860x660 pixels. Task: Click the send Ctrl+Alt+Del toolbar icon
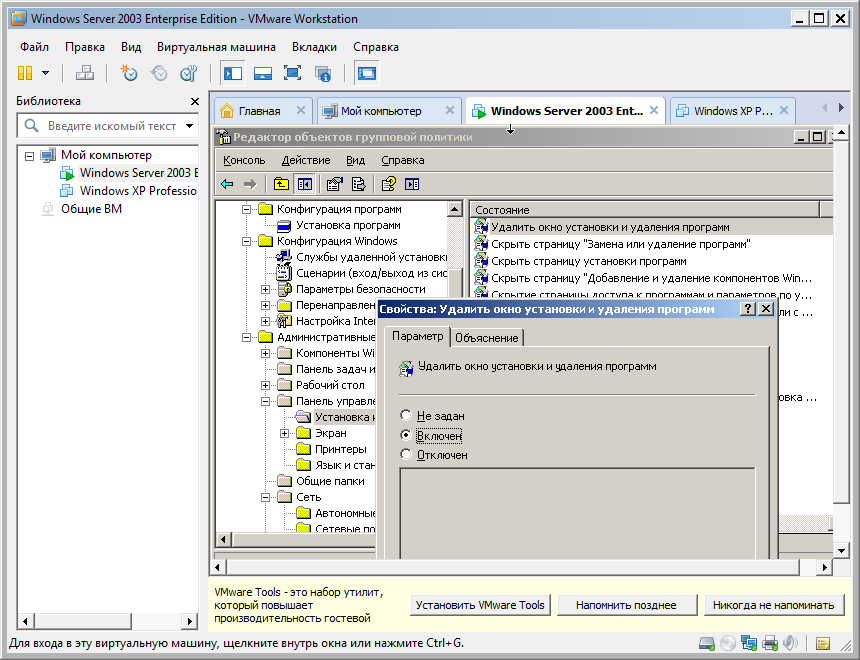click(x=84, y=73)
